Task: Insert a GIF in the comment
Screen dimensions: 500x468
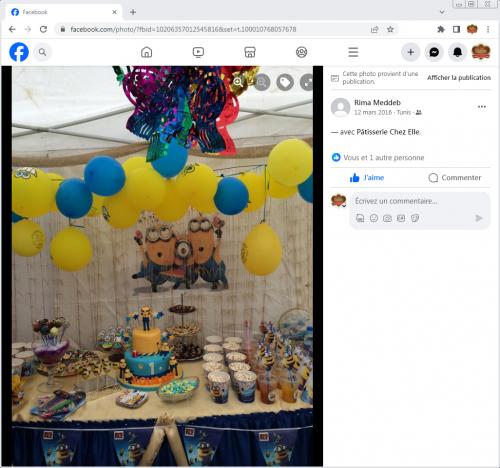Action: pos(401,218)
